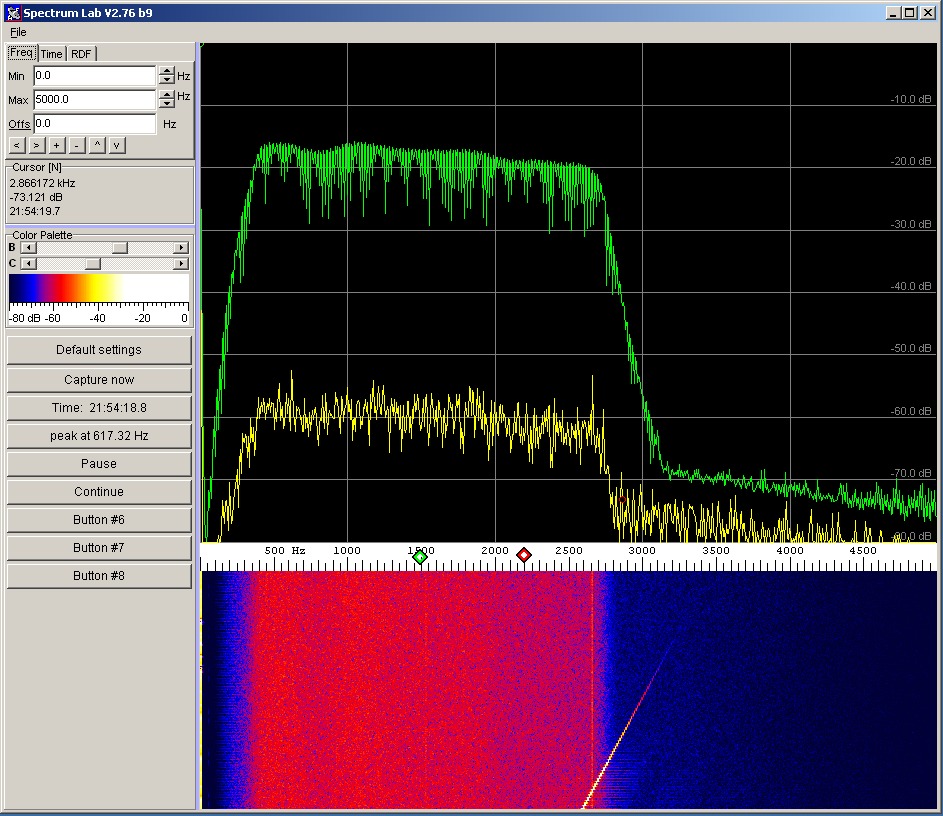Click the 'v' down arrow button
This screenshot has height=816, width=943.
point(117,145)
